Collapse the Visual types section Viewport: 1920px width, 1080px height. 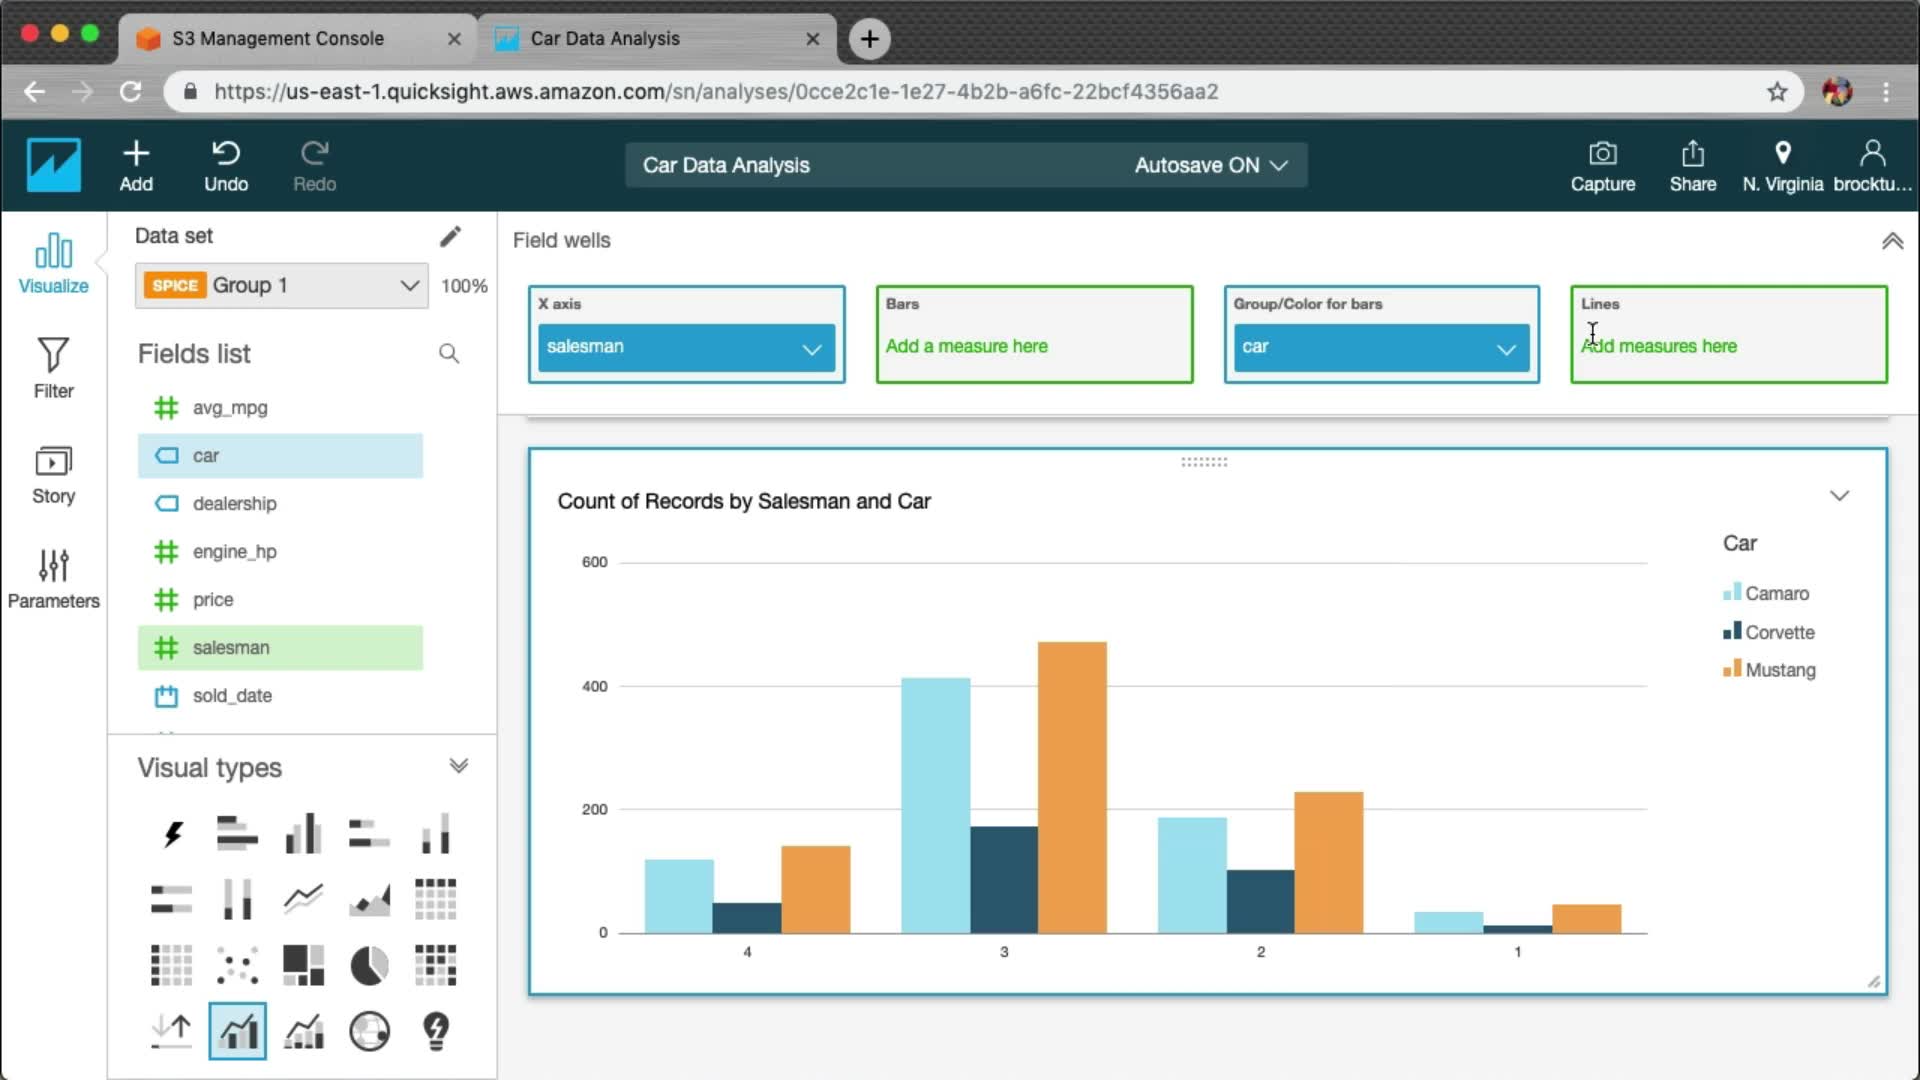click(x=458, y=767)
